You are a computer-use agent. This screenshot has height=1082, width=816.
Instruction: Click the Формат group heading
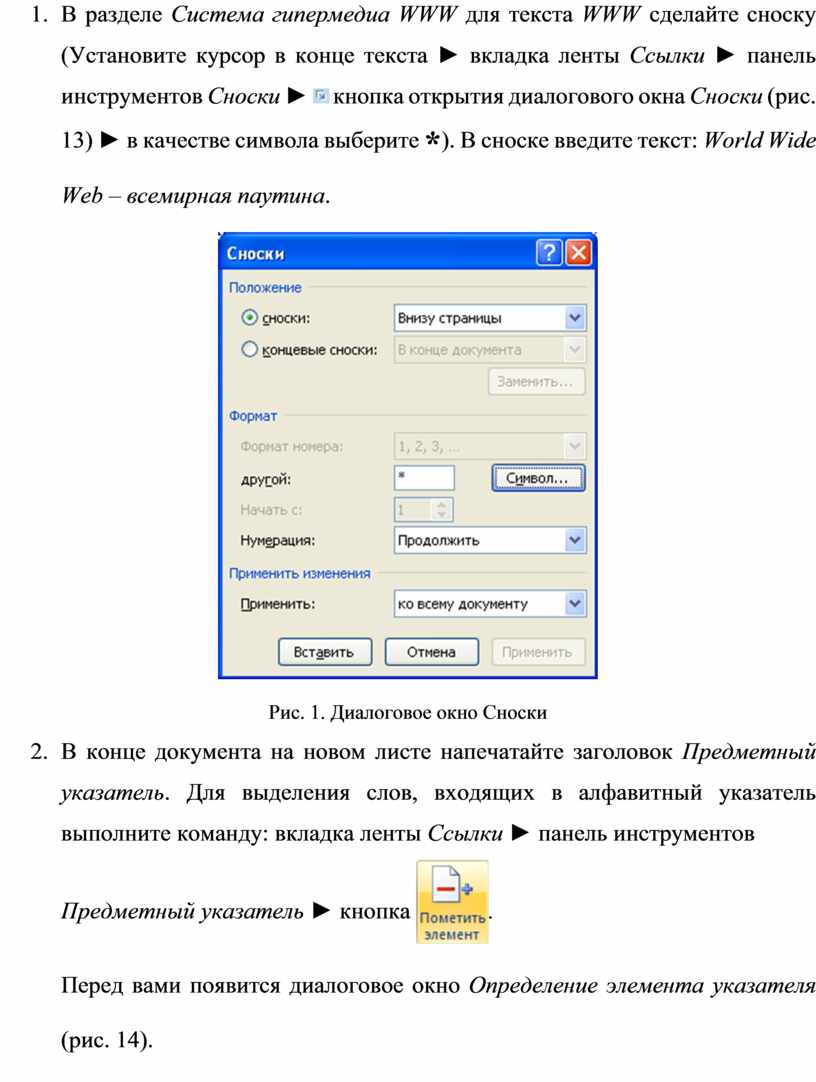coord(253,416)
